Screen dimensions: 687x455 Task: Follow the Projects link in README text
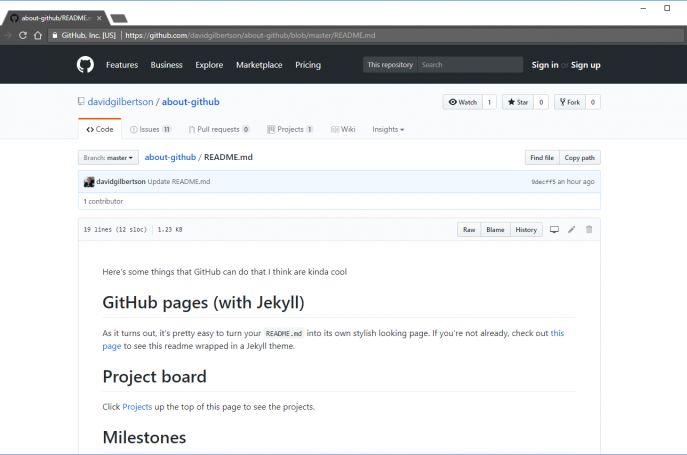click(x=137, y=407)
